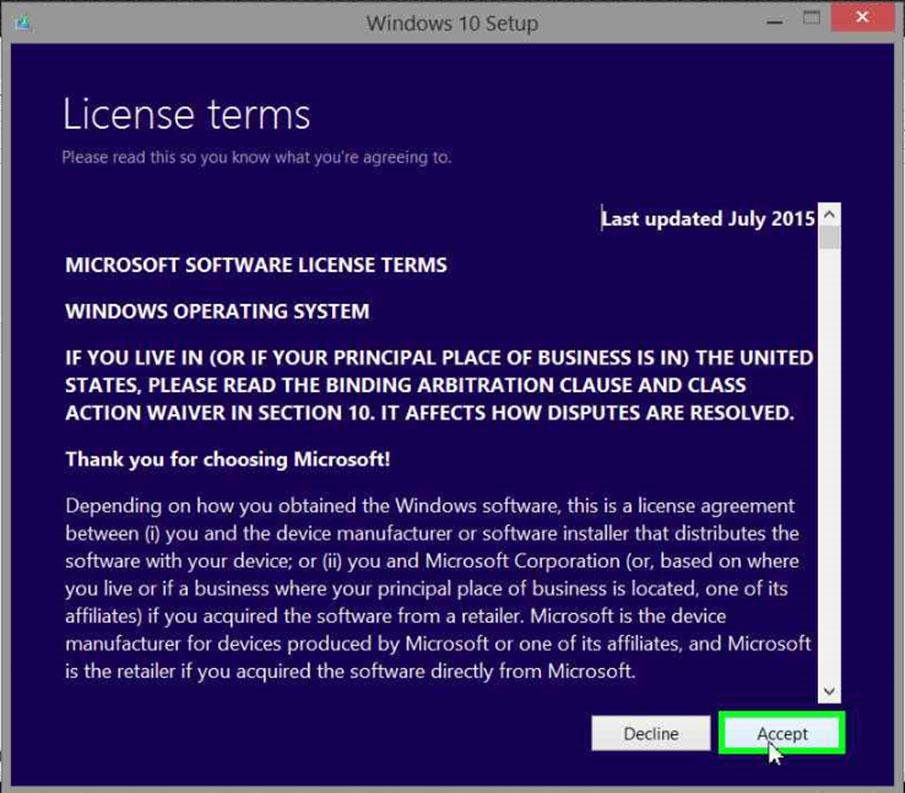The width and height of the screenshot is (905, 793).
Task: Click the binding arbitration clause notice paragraph
Action: (x=438, y=385)
